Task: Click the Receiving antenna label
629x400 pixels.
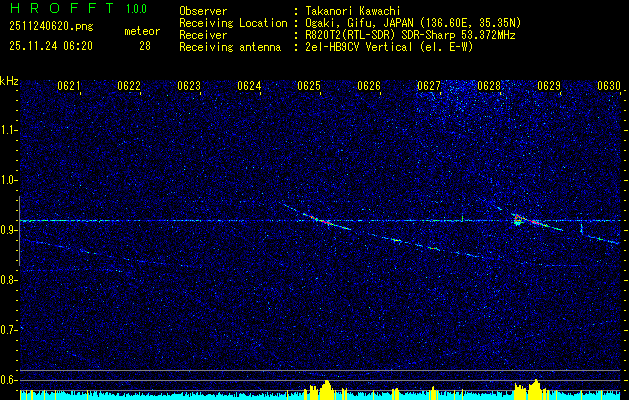Action: coord(230,47)
